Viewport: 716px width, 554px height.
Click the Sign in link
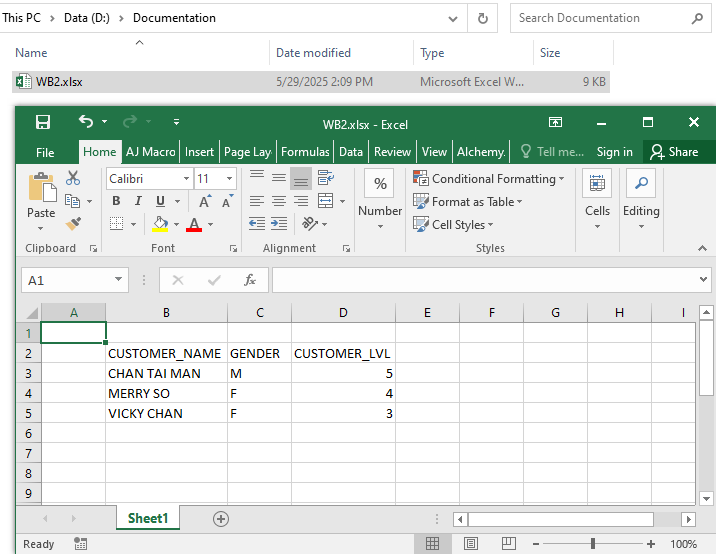coord(615,152)
